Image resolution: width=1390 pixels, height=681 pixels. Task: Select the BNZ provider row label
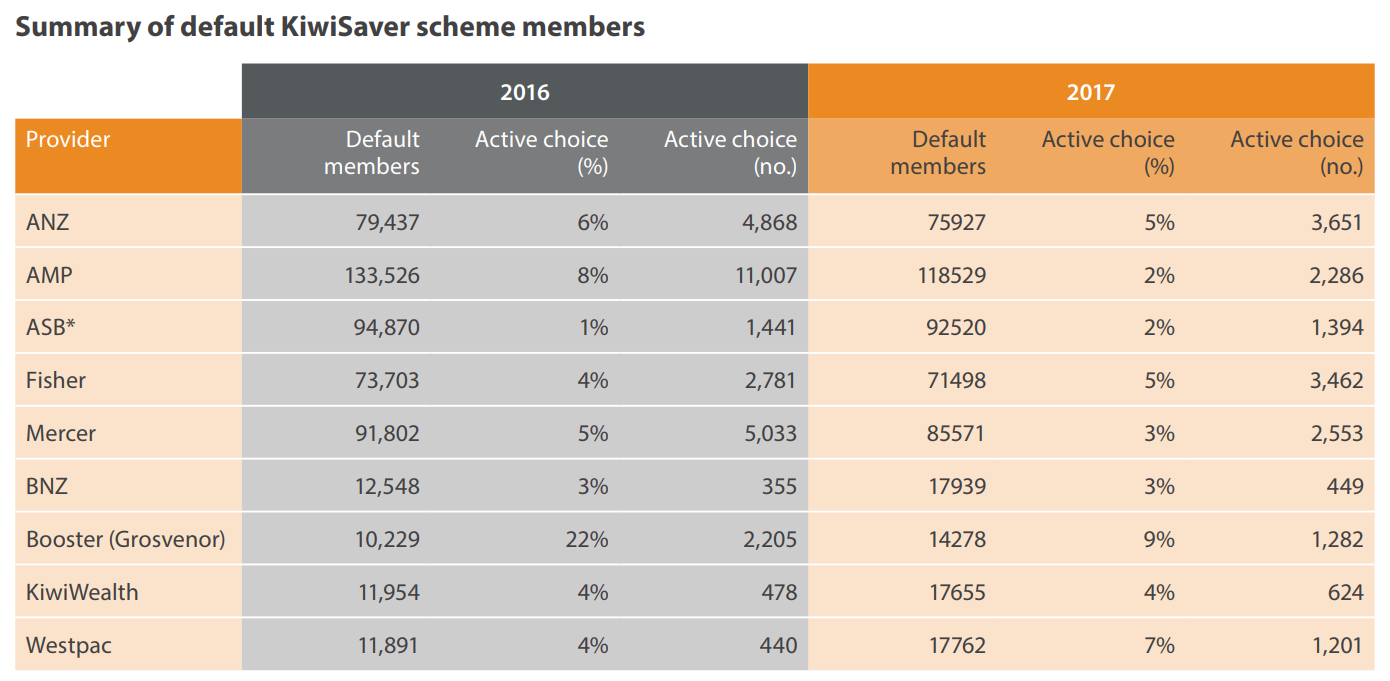point(47,486)
